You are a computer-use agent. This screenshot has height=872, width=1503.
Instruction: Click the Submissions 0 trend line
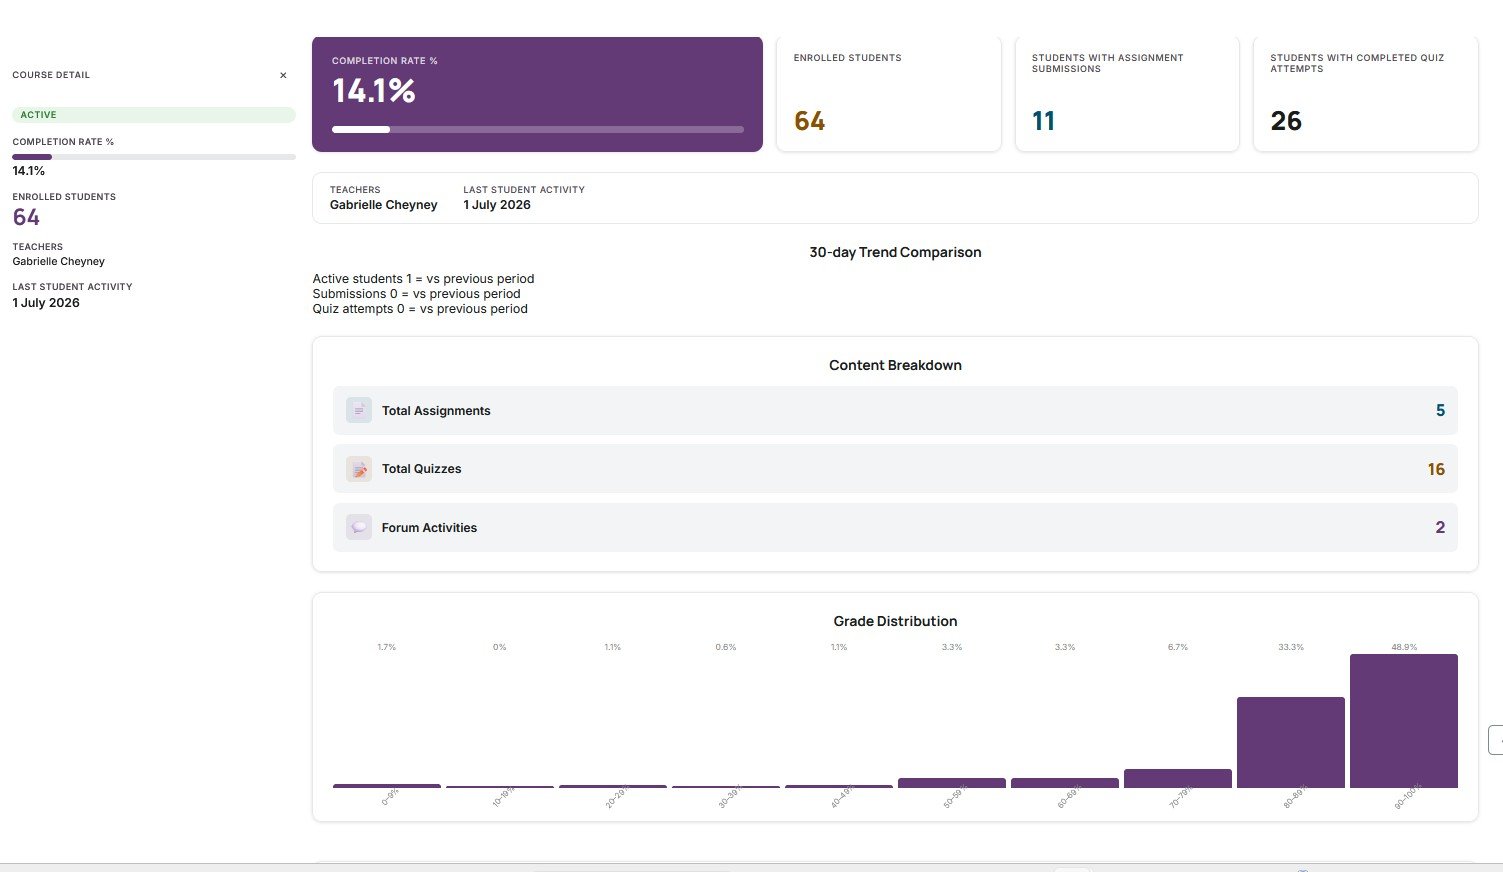pos(416,294)
